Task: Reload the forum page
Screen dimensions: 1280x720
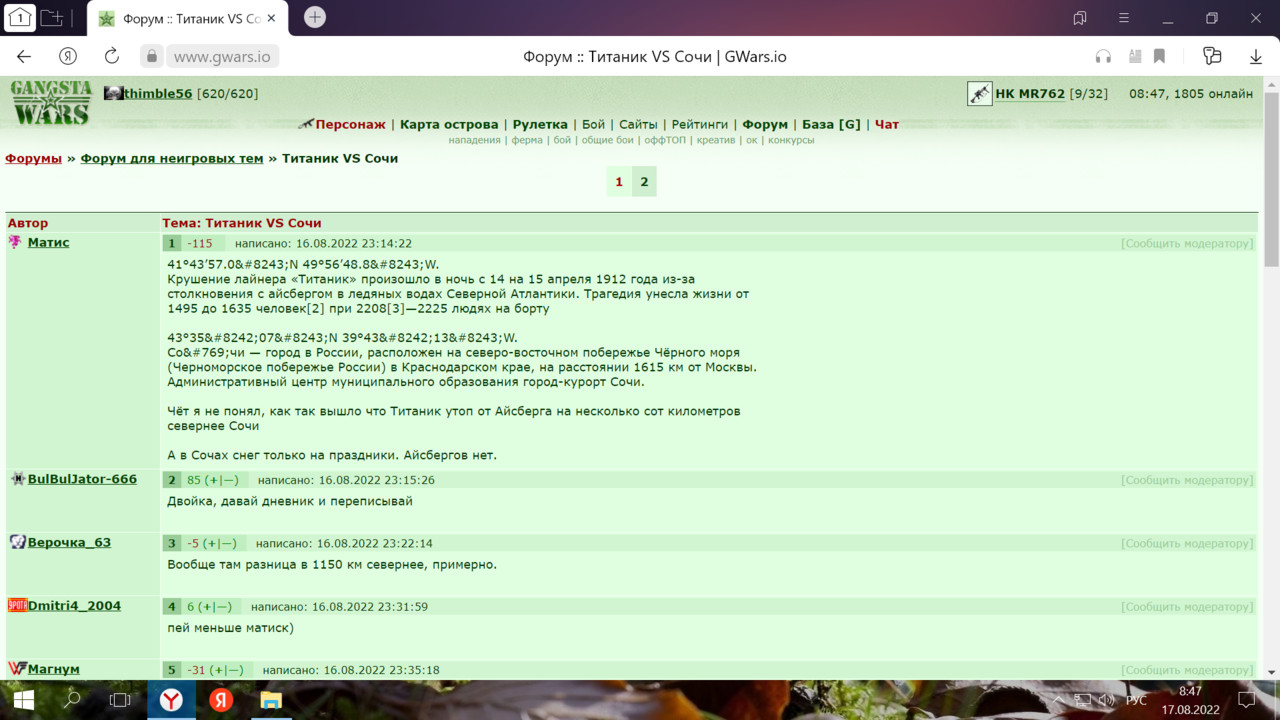Action: pos(112,56)
